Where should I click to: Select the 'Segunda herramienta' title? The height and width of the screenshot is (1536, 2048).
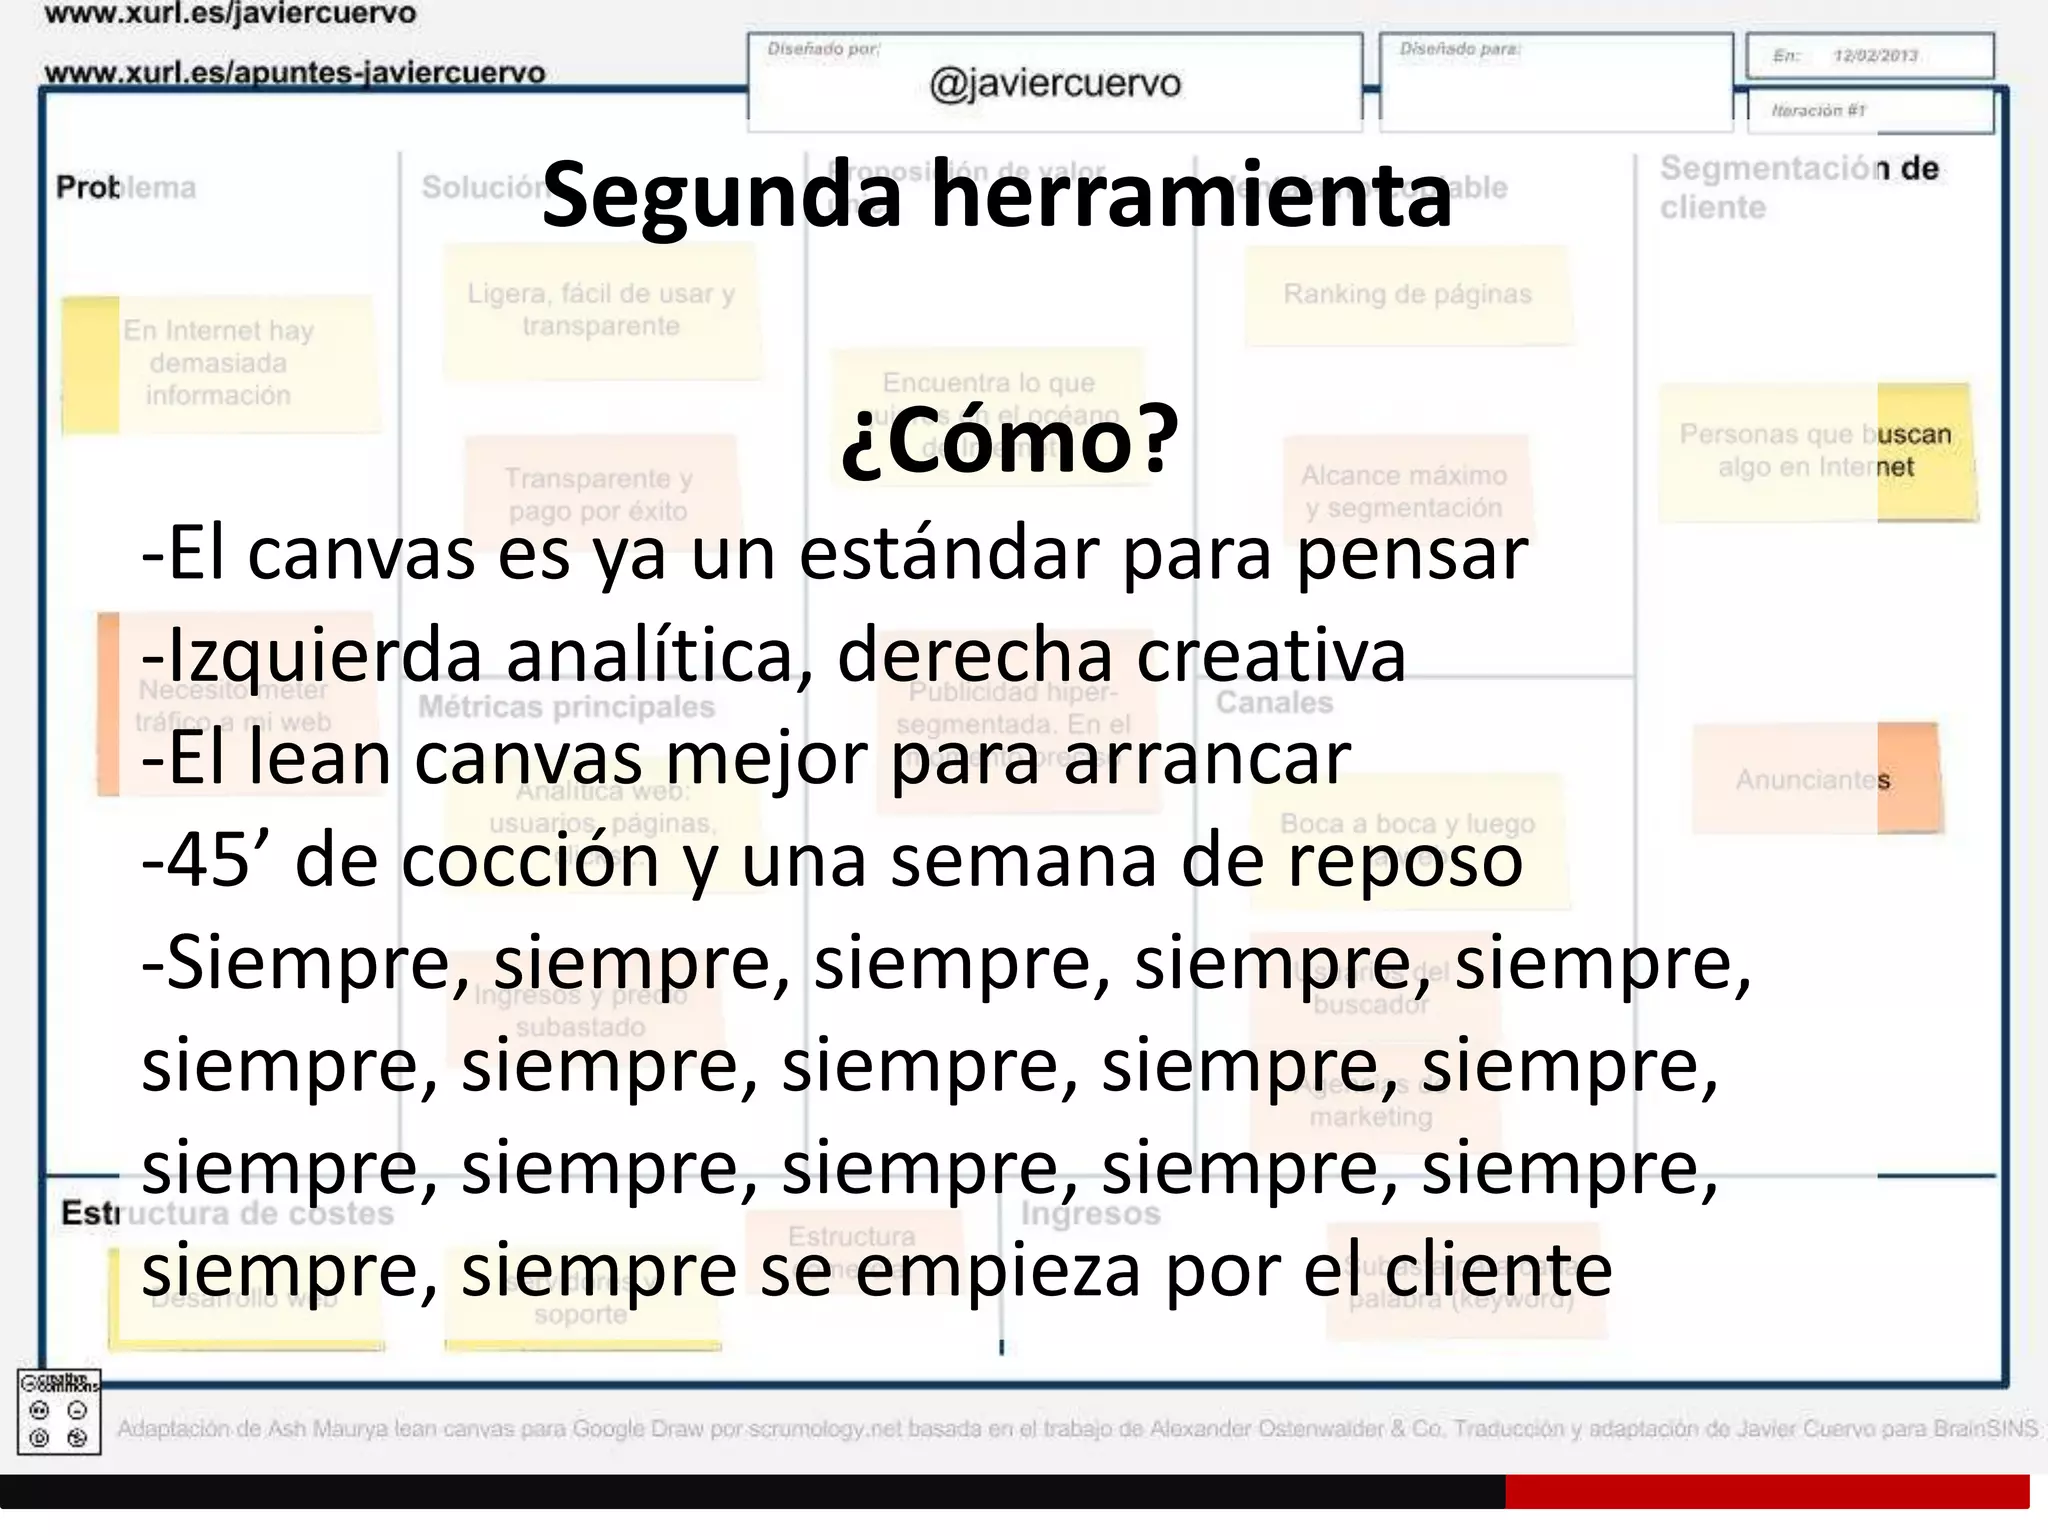[x=997, y=195]
